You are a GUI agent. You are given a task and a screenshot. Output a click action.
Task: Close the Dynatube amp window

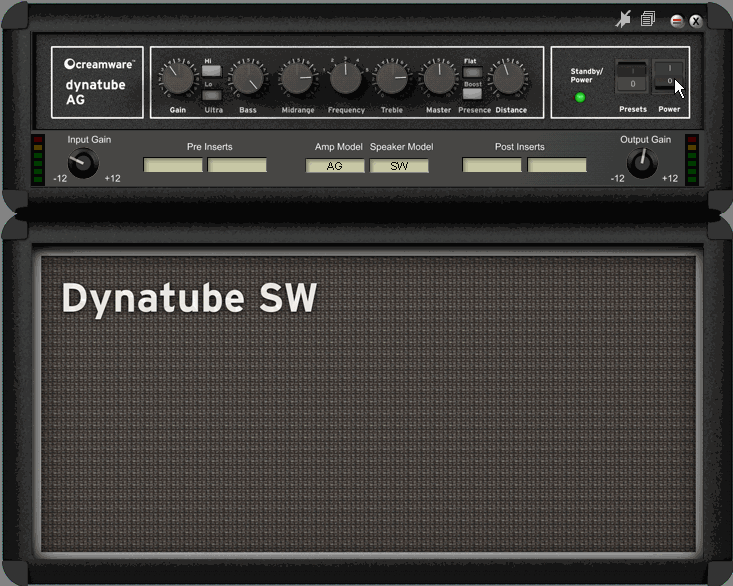point(696,21)
